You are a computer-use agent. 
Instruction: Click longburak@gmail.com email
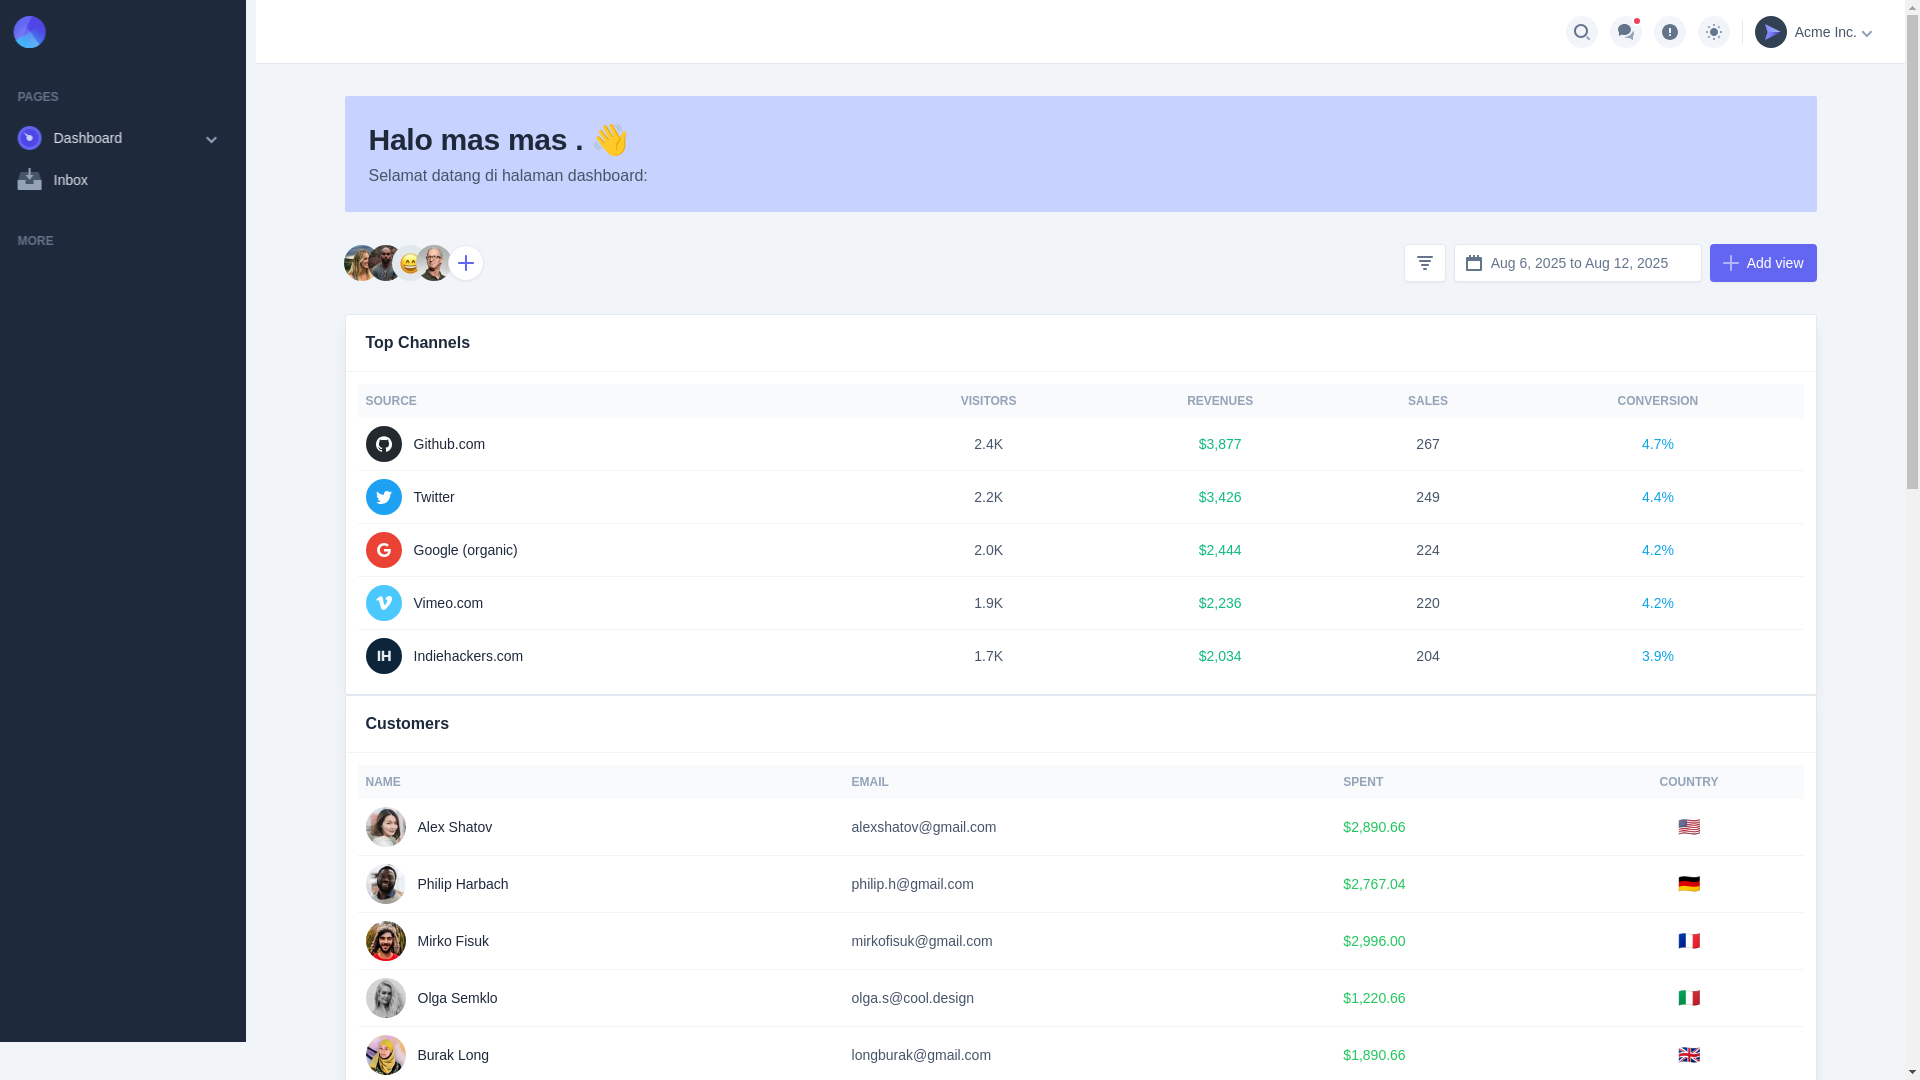[x=921, y=1055]
